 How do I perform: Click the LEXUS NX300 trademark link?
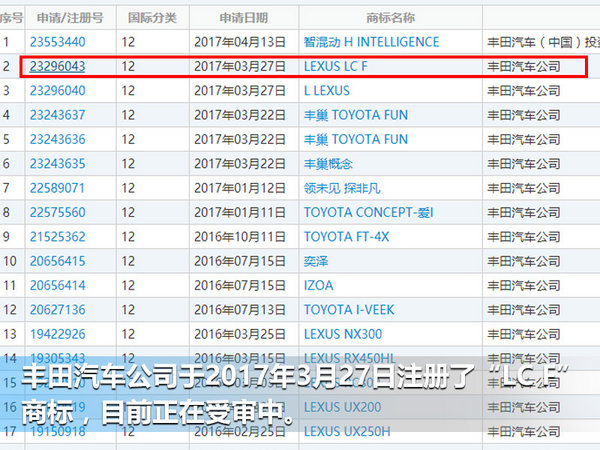[x=342, y=334]
